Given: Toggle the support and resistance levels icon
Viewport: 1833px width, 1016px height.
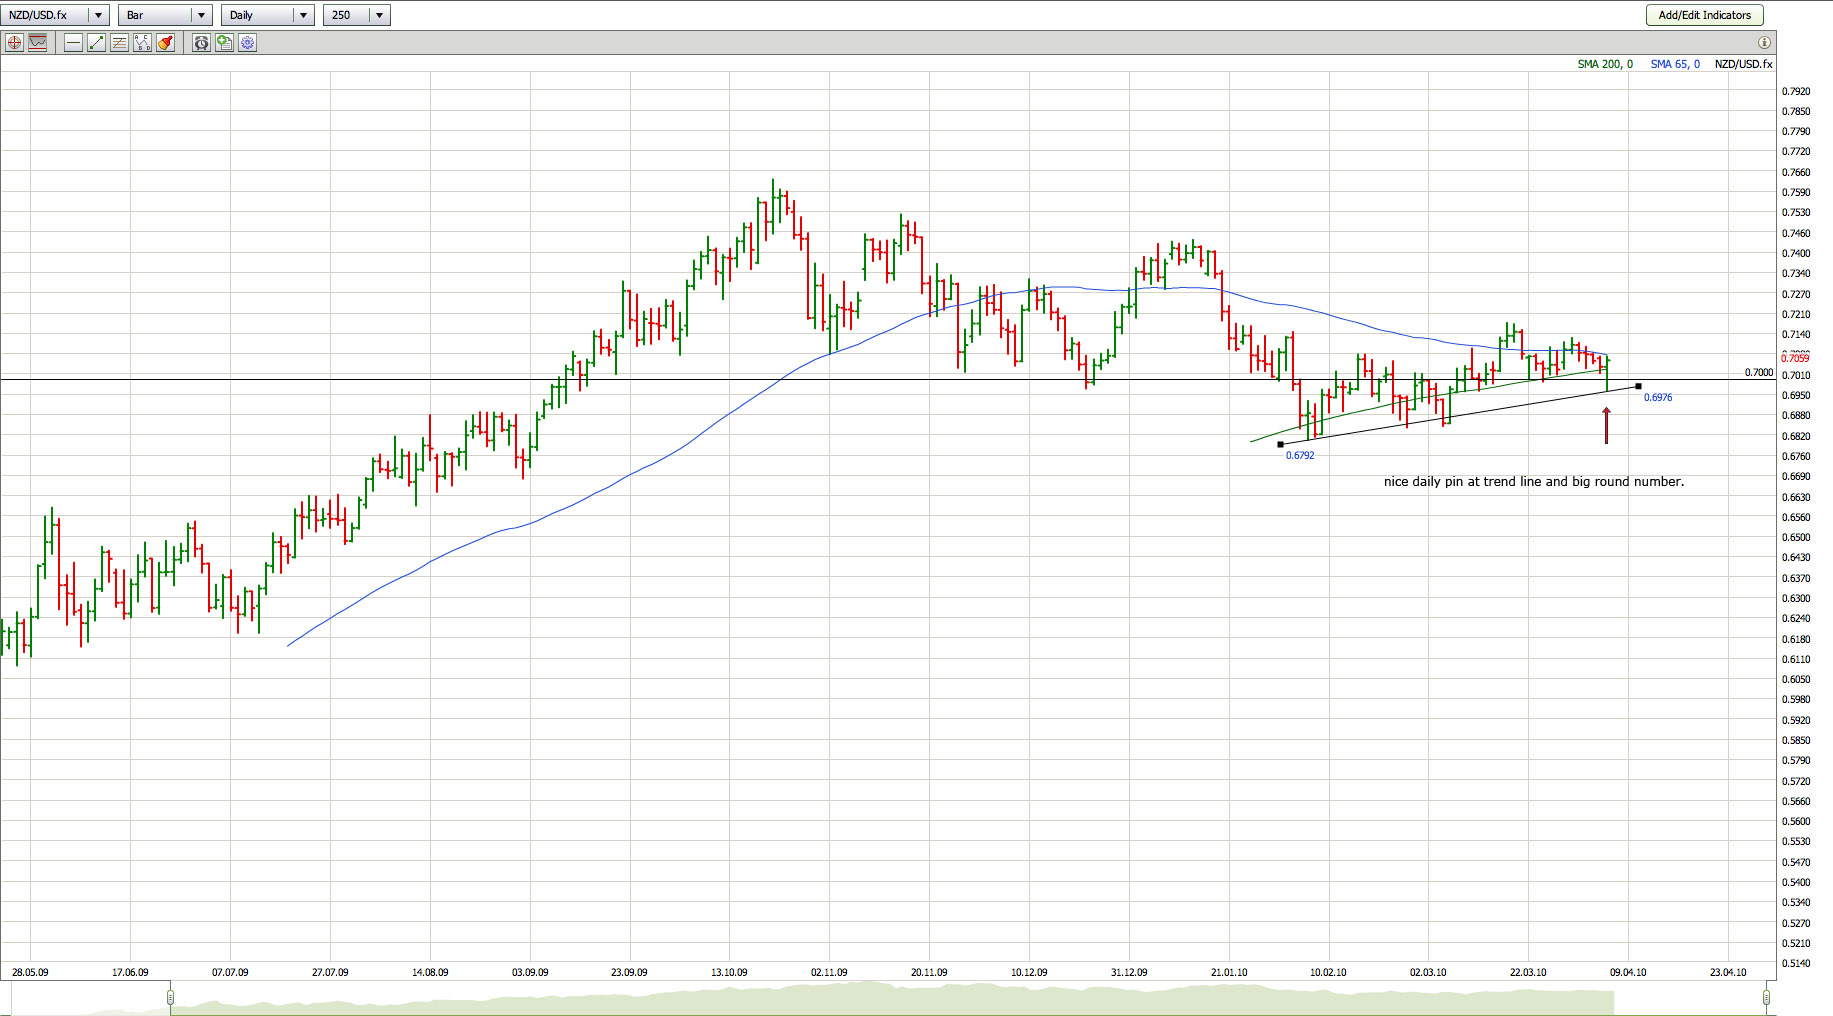Looking at the screenshot, I should tap(38, 43).
